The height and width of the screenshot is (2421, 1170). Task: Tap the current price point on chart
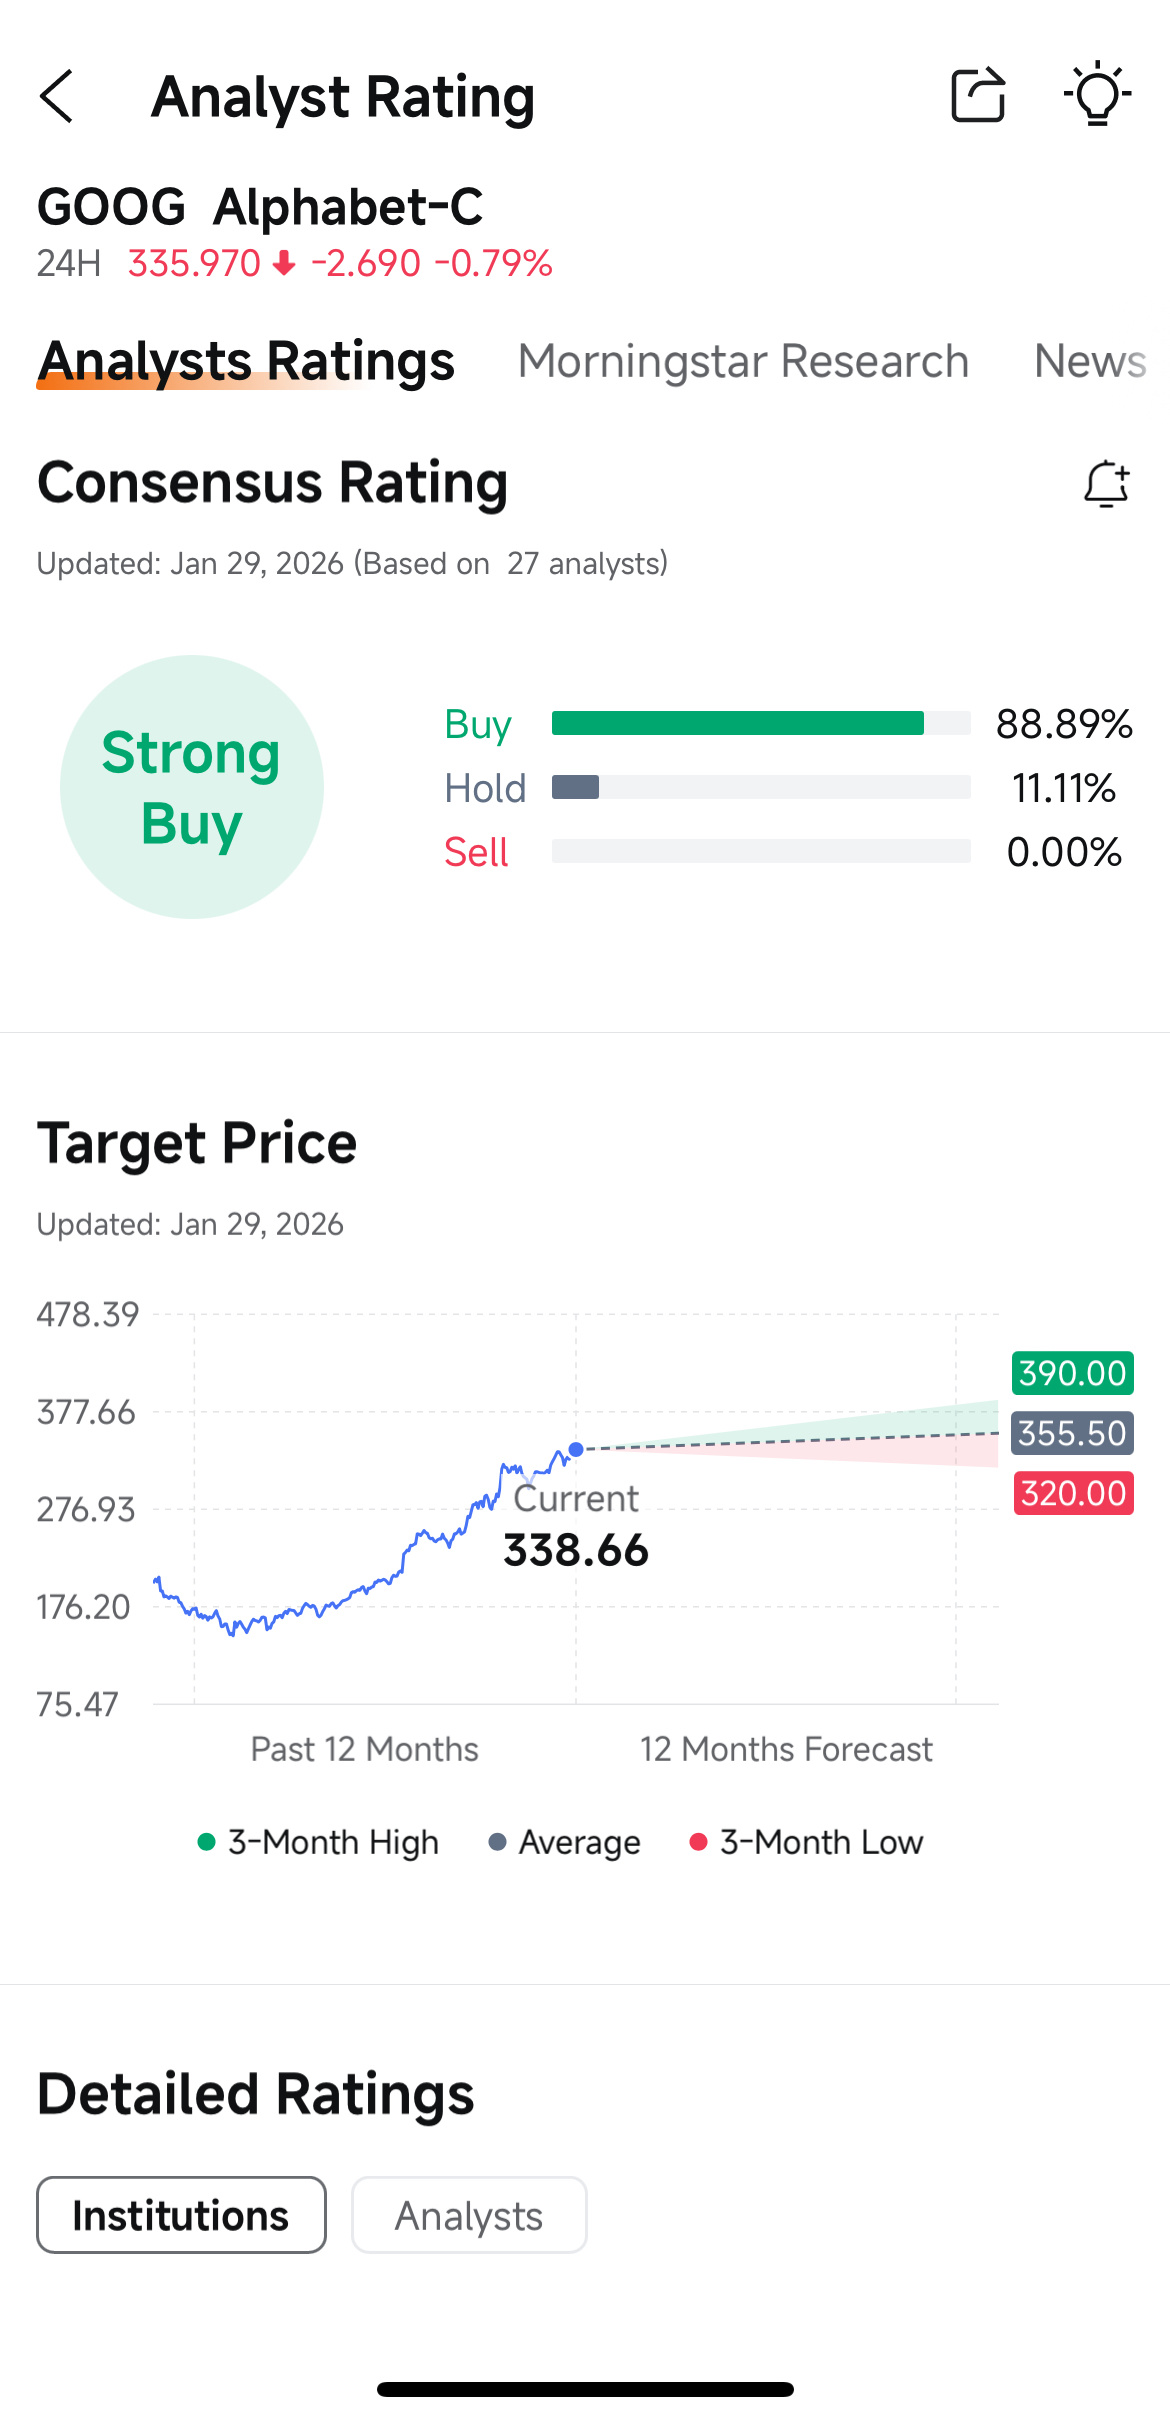point(576,1449)
